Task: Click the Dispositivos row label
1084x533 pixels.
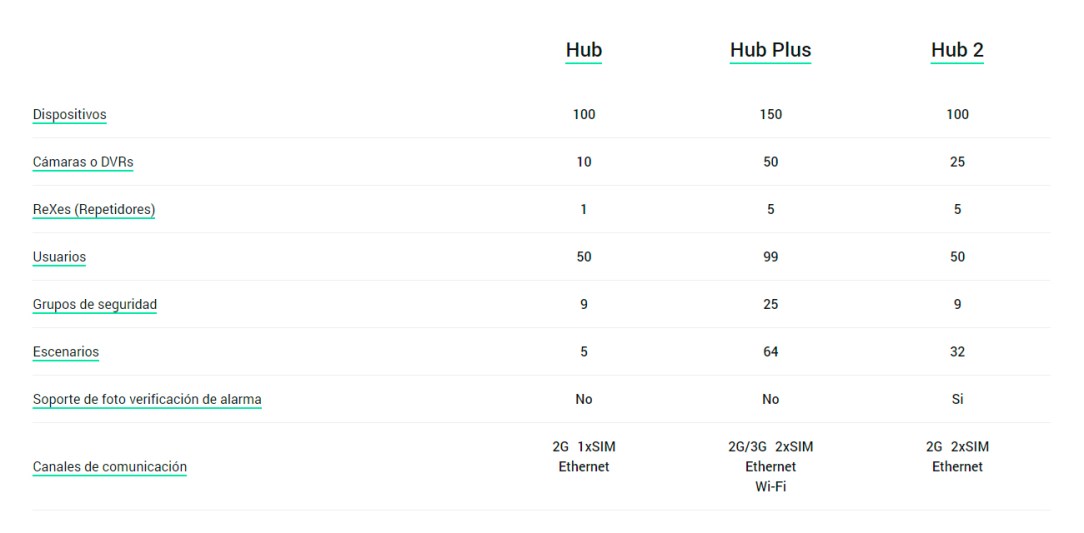Action: 69,114
